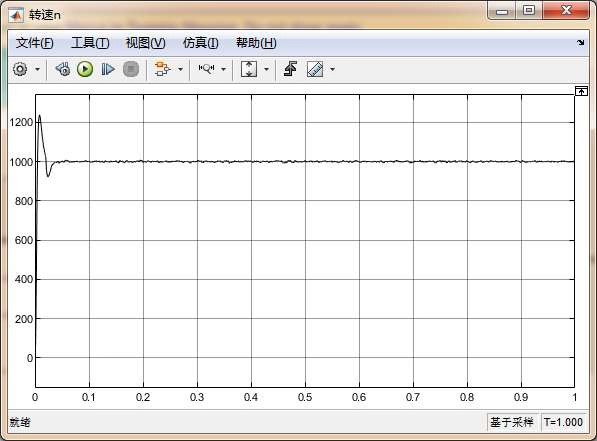The width and height of the screenshot is (597, 441).
Task: Click the 1200 y-axis label
Action: click(21, 122)
